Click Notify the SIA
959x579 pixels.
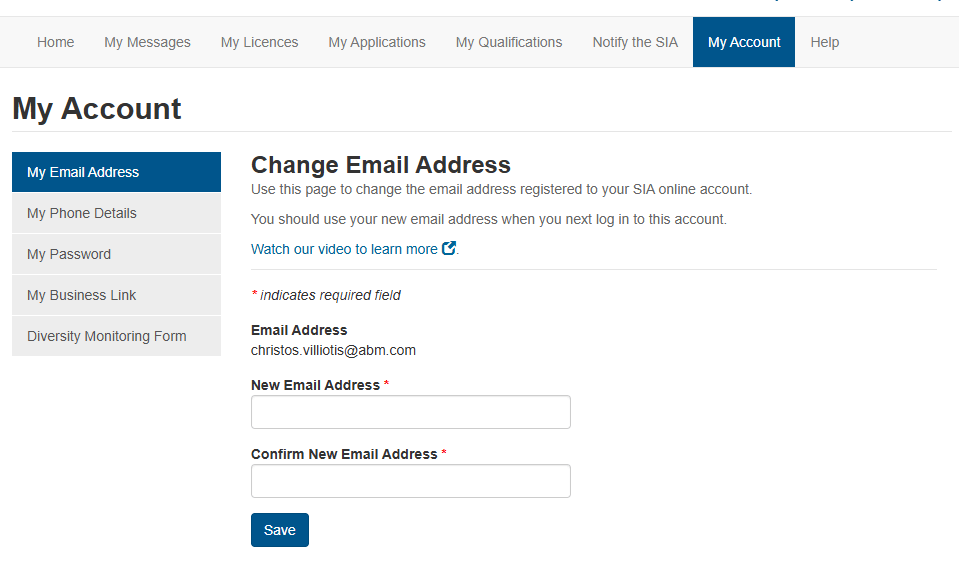coord(635,42)
